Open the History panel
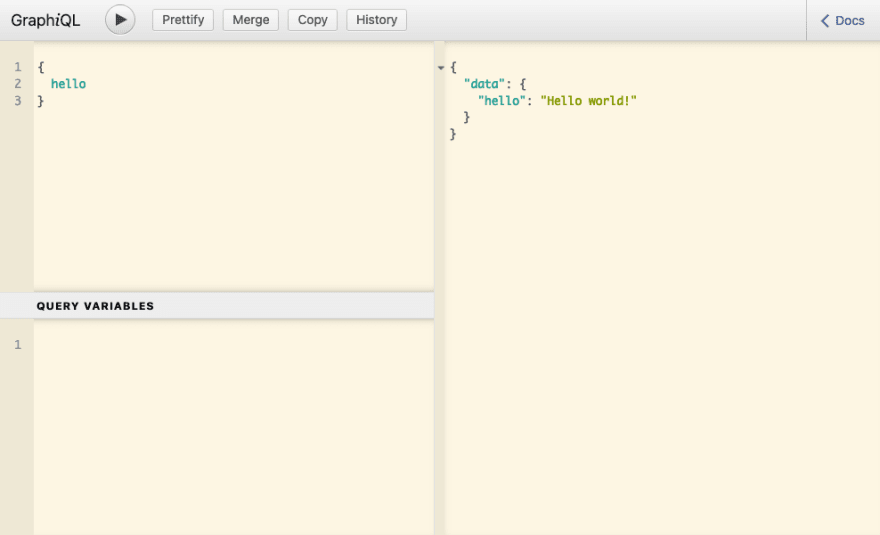The height and width of the screenshot is (535, 880). [377, 20]
